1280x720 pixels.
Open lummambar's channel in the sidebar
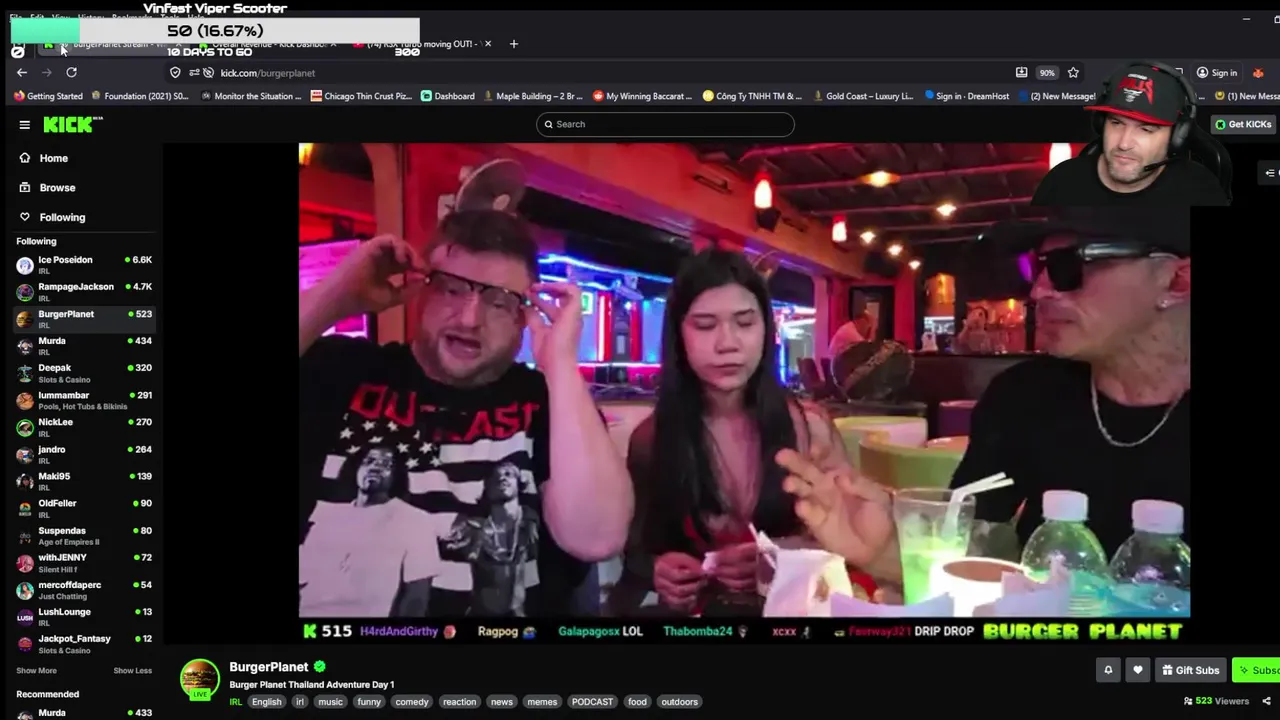[84, 400]
